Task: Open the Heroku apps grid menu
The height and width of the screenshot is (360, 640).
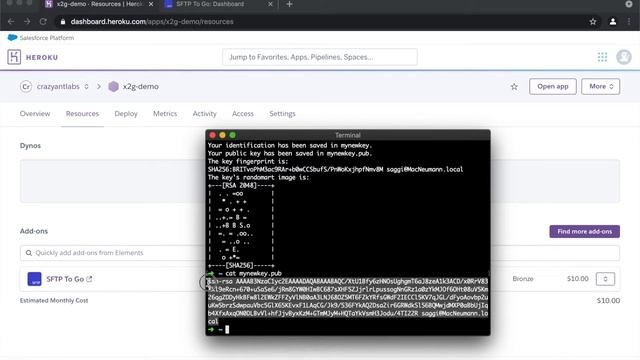Action: pyautogui.click(x=602, y=57)
